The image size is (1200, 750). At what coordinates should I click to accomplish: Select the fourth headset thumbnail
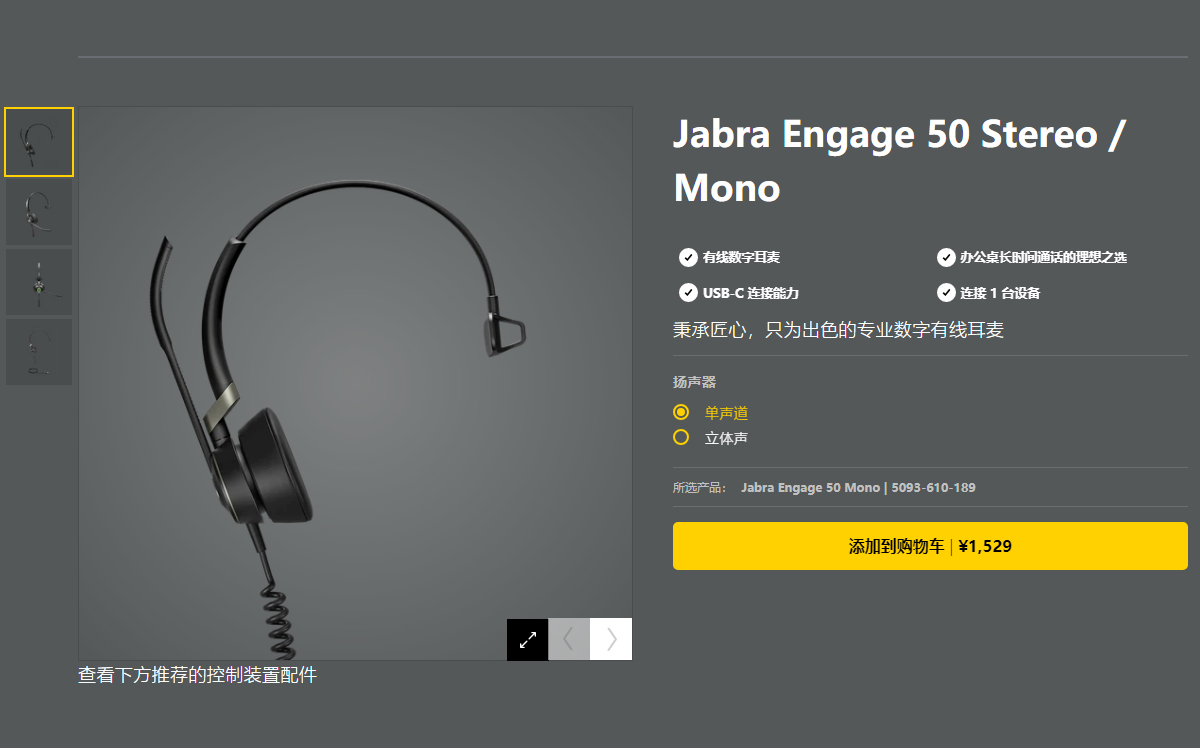point(39,352)
